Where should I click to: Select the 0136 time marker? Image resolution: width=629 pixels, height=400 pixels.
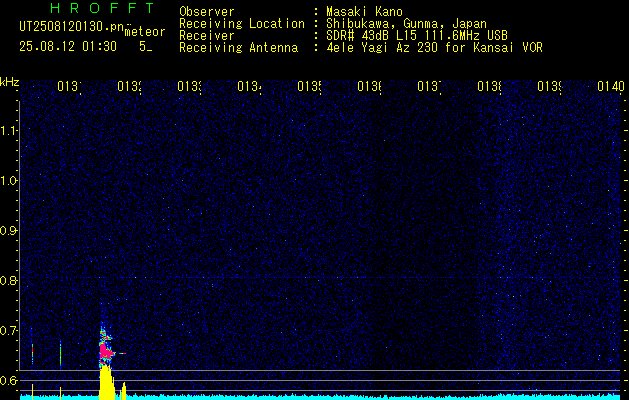click(x=369, y=86)
